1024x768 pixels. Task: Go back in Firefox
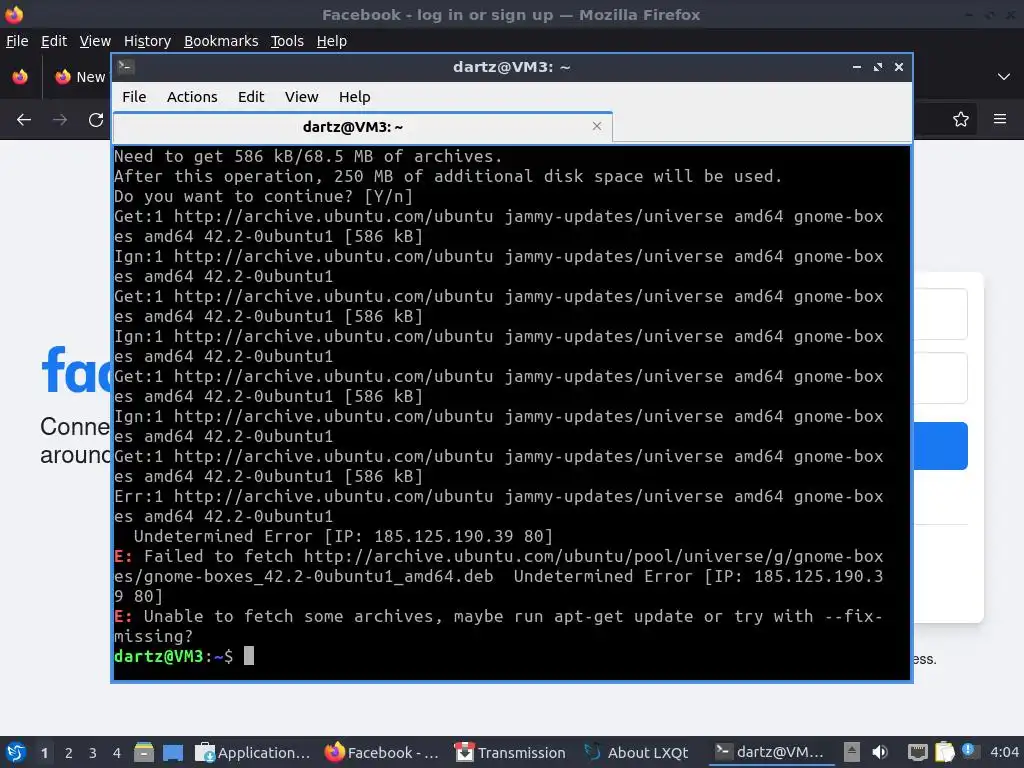click(x=24, y=120)
